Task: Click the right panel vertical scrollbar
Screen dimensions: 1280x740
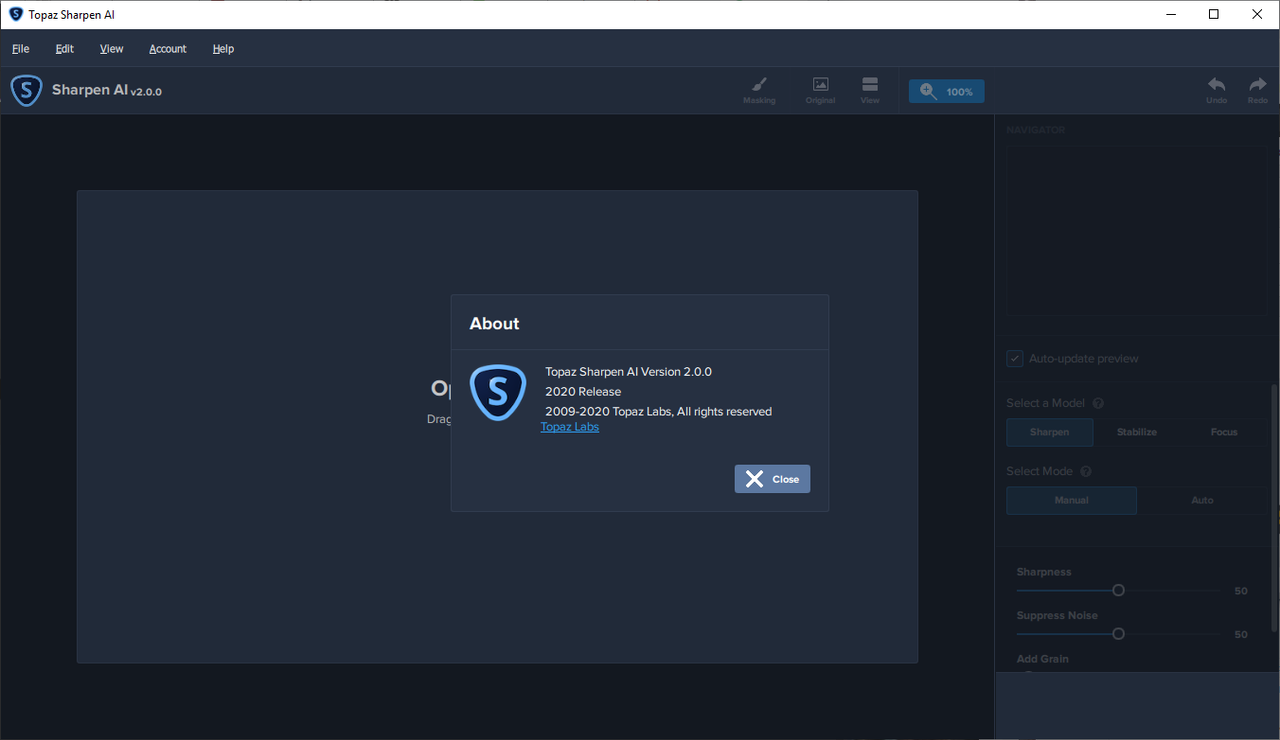Action: 1274,507
